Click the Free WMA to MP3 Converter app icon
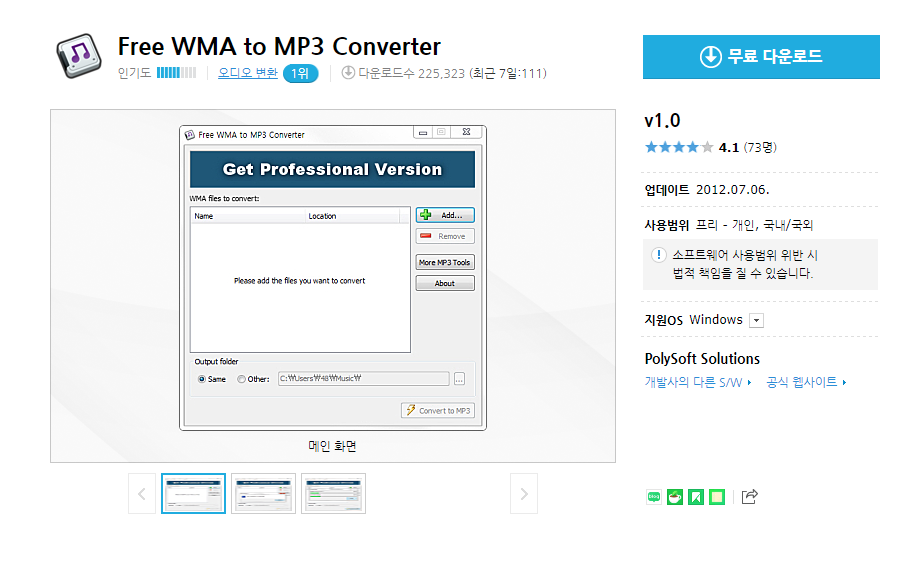Image resolution: width=909 pixels, height=562 pixels. click(x=79, y=56)
